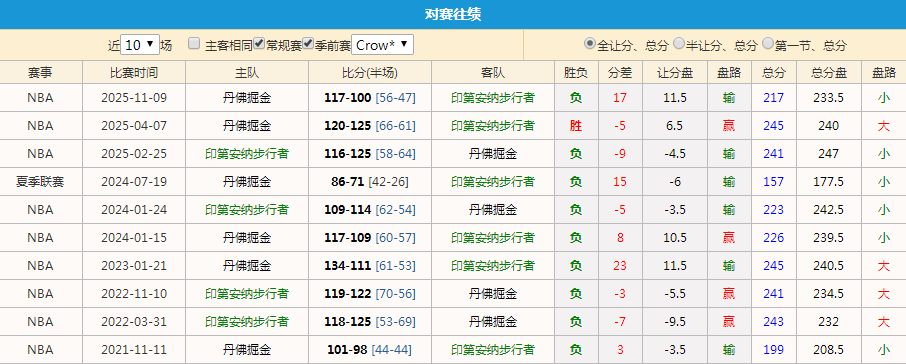Click the handicap value 10.5
The image size is (906, 364).
(x=675, y=237)
